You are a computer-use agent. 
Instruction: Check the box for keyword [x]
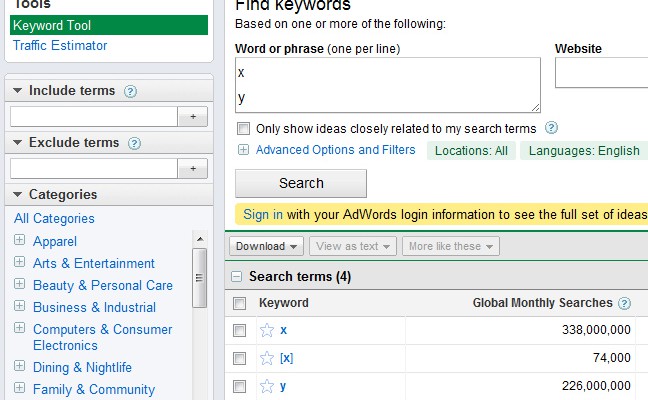pos(239,358)
